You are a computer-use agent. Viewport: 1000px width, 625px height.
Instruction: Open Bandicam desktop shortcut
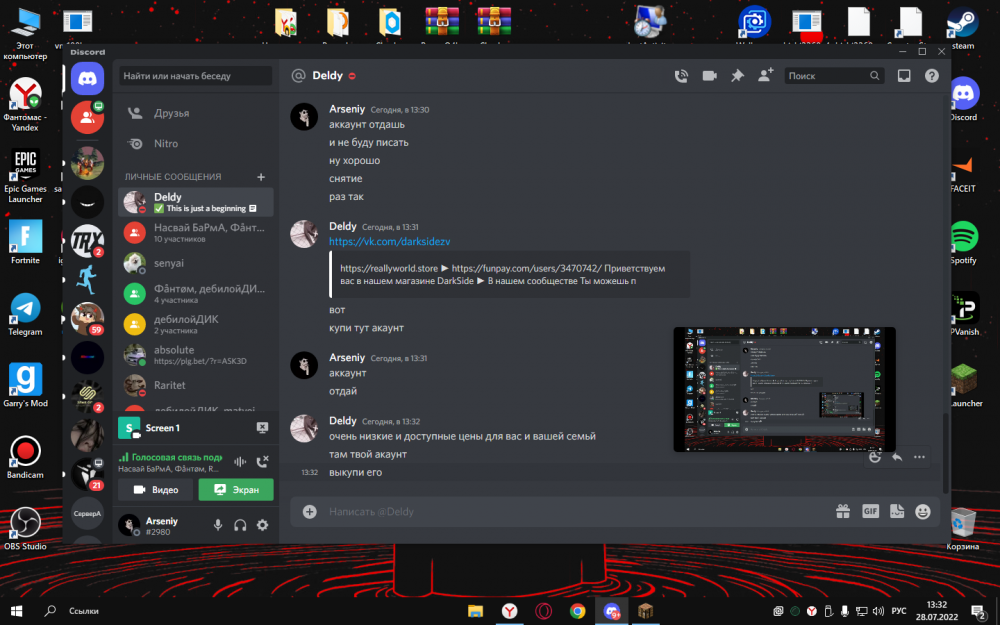click(x=26, y=457)
